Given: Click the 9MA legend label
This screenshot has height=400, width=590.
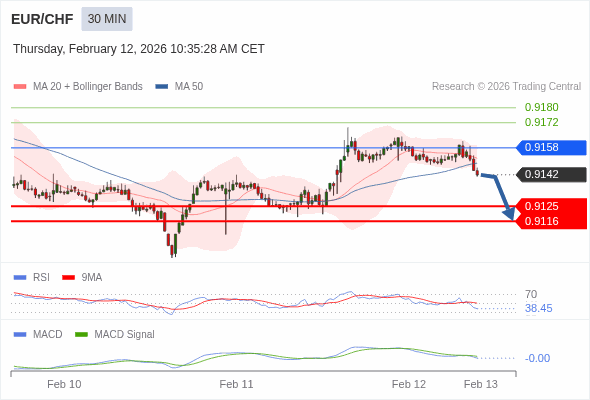Looking at the screenshot, I should point(92,278).
